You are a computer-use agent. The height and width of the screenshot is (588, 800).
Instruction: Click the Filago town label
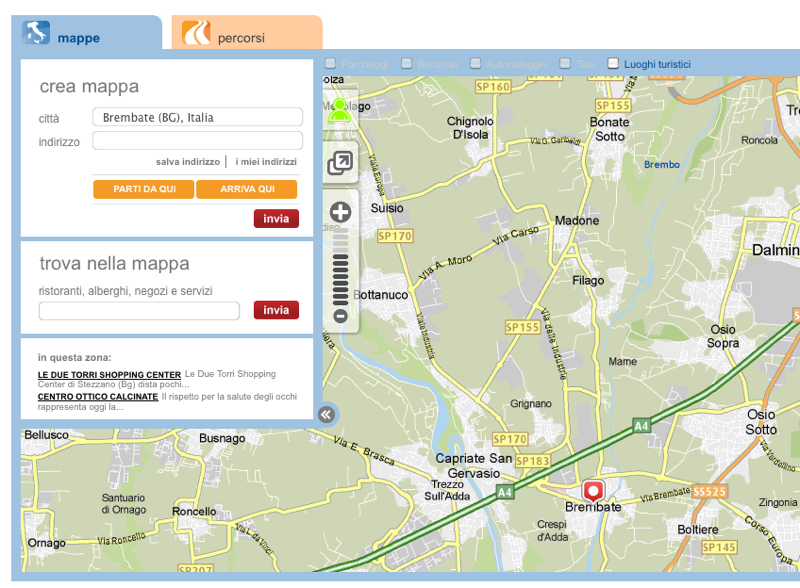pos(588,280)
